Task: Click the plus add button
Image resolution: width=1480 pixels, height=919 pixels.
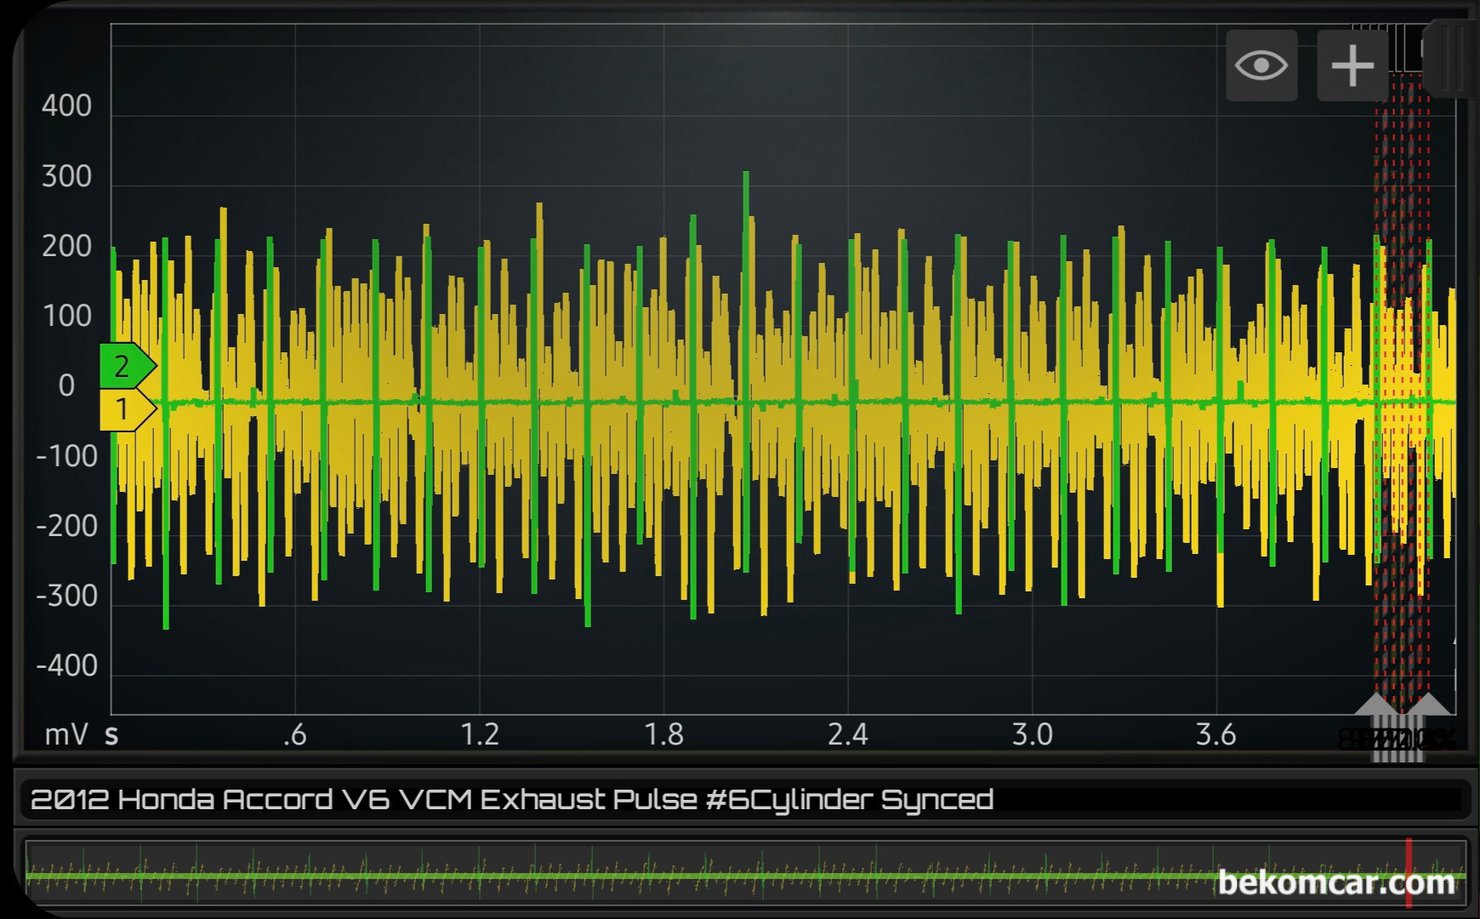Action: point(1352,66)
